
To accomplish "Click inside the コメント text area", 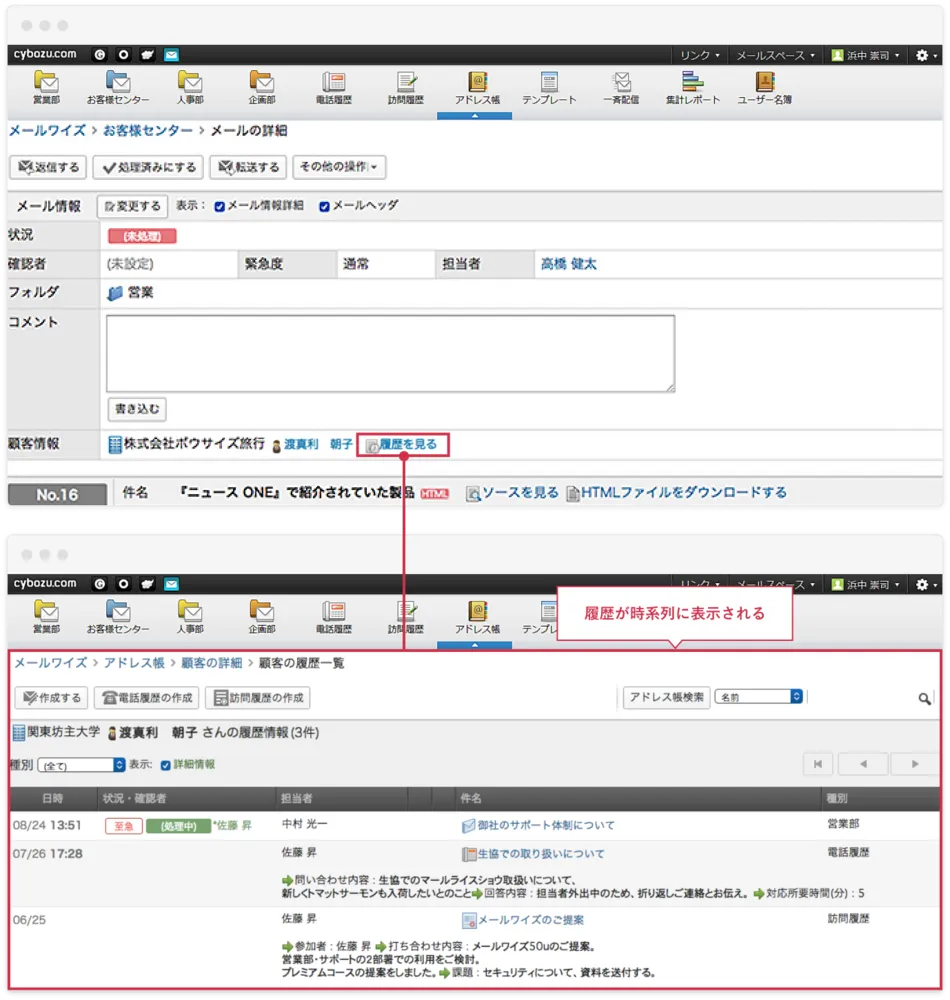I will (390, 353).
